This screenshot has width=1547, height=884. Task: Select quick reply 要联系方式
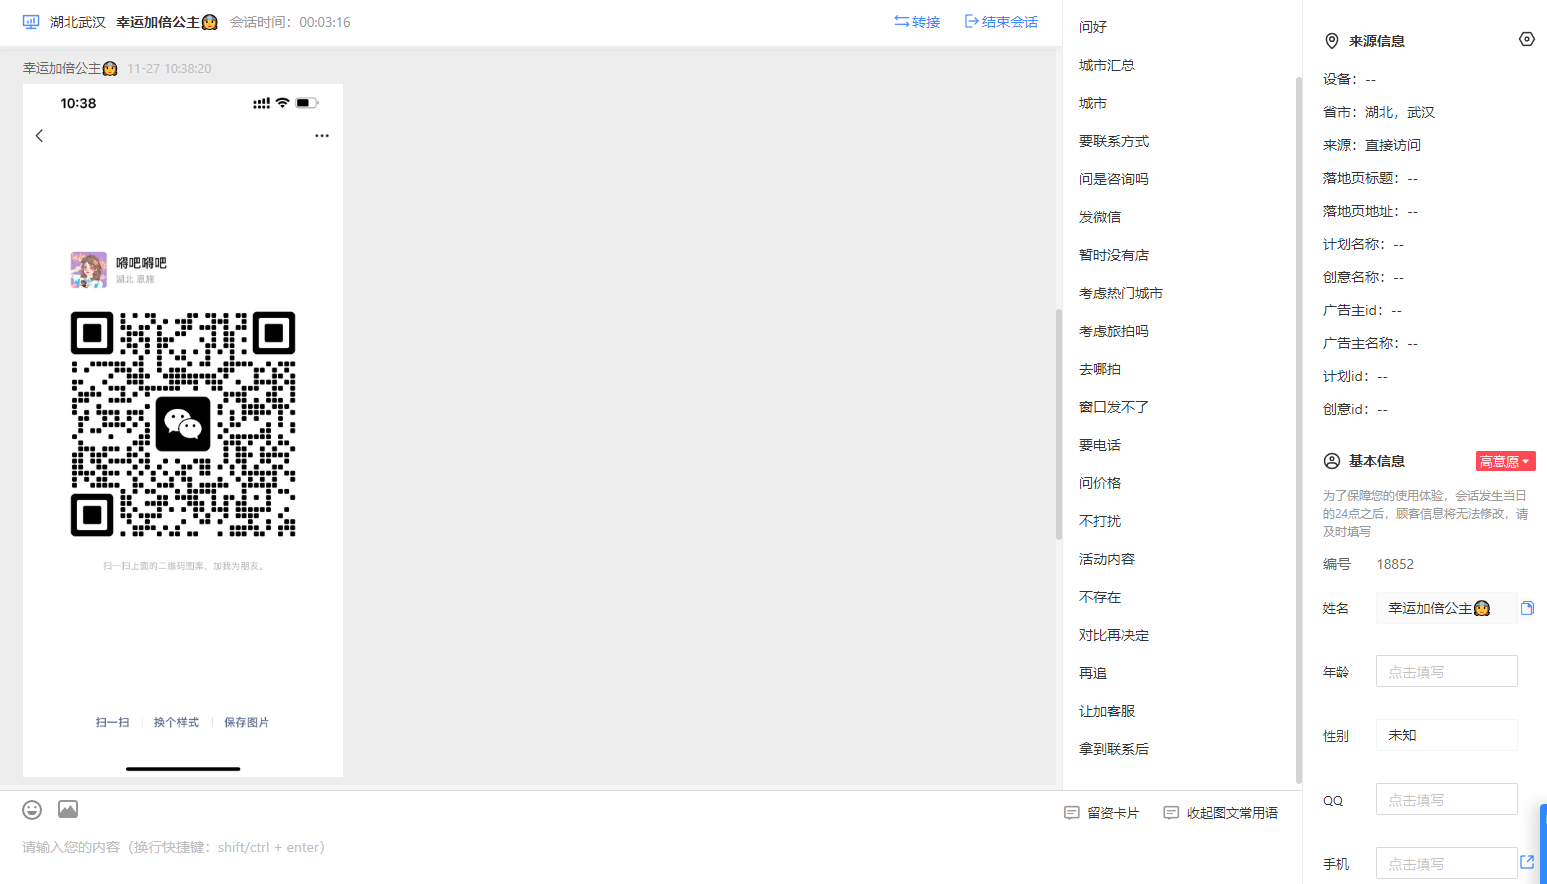pos(1114,141)
